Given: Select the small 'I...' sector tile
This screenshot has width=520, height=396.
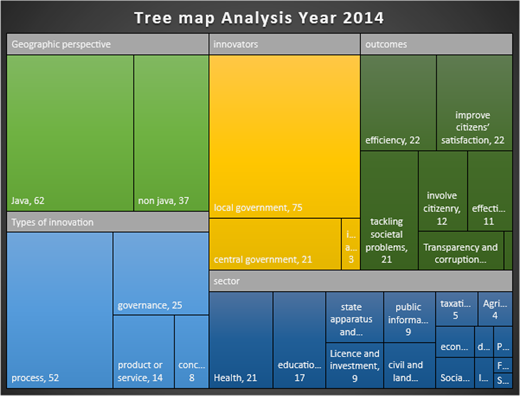Looking at the screenshot, I should pyautogui.click(x=484, y=373).
